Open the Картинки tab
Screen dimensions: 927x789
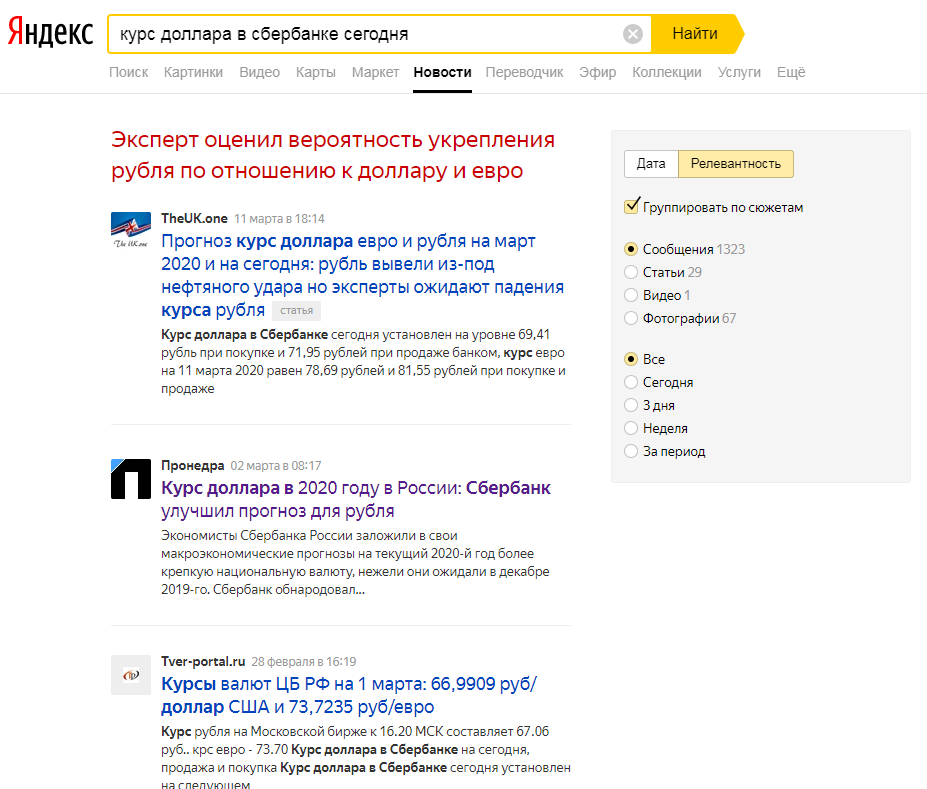[x=193, y=72]
